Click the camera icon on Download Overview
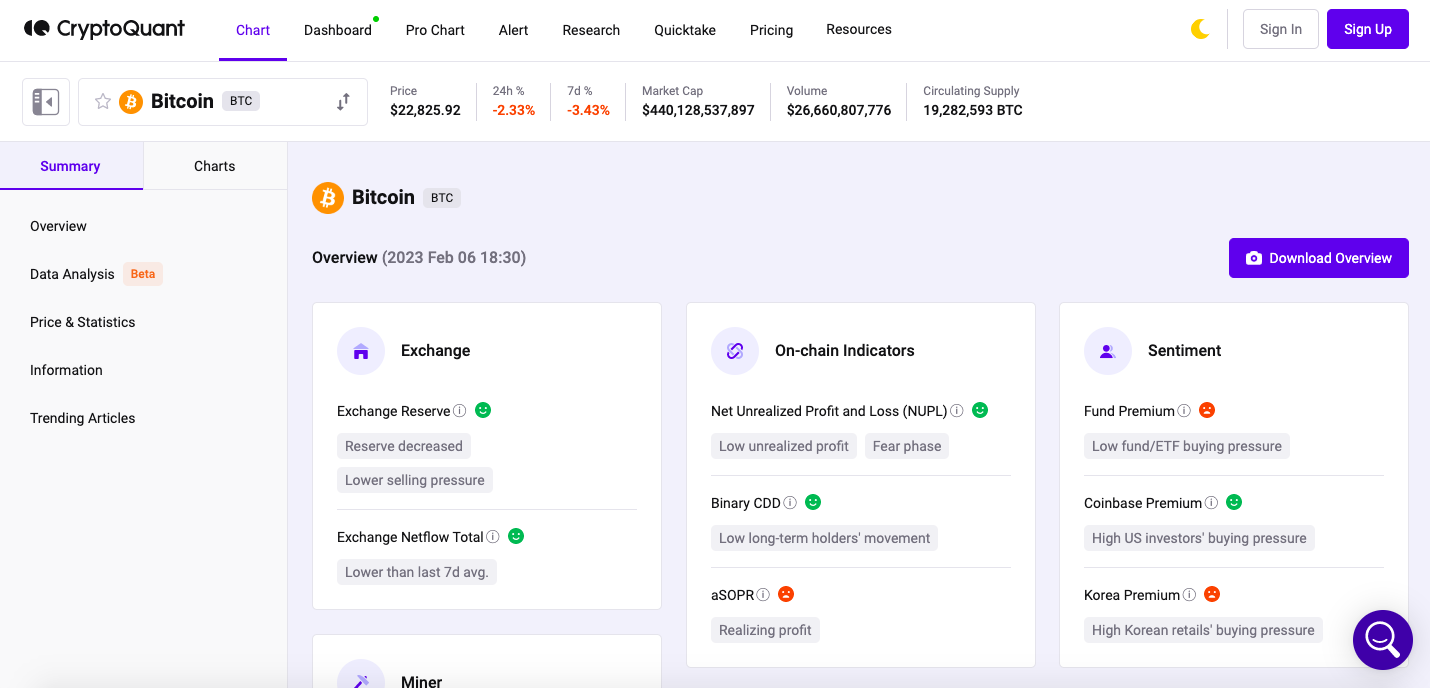1430x688 pixels. (x=1254, y=257)
